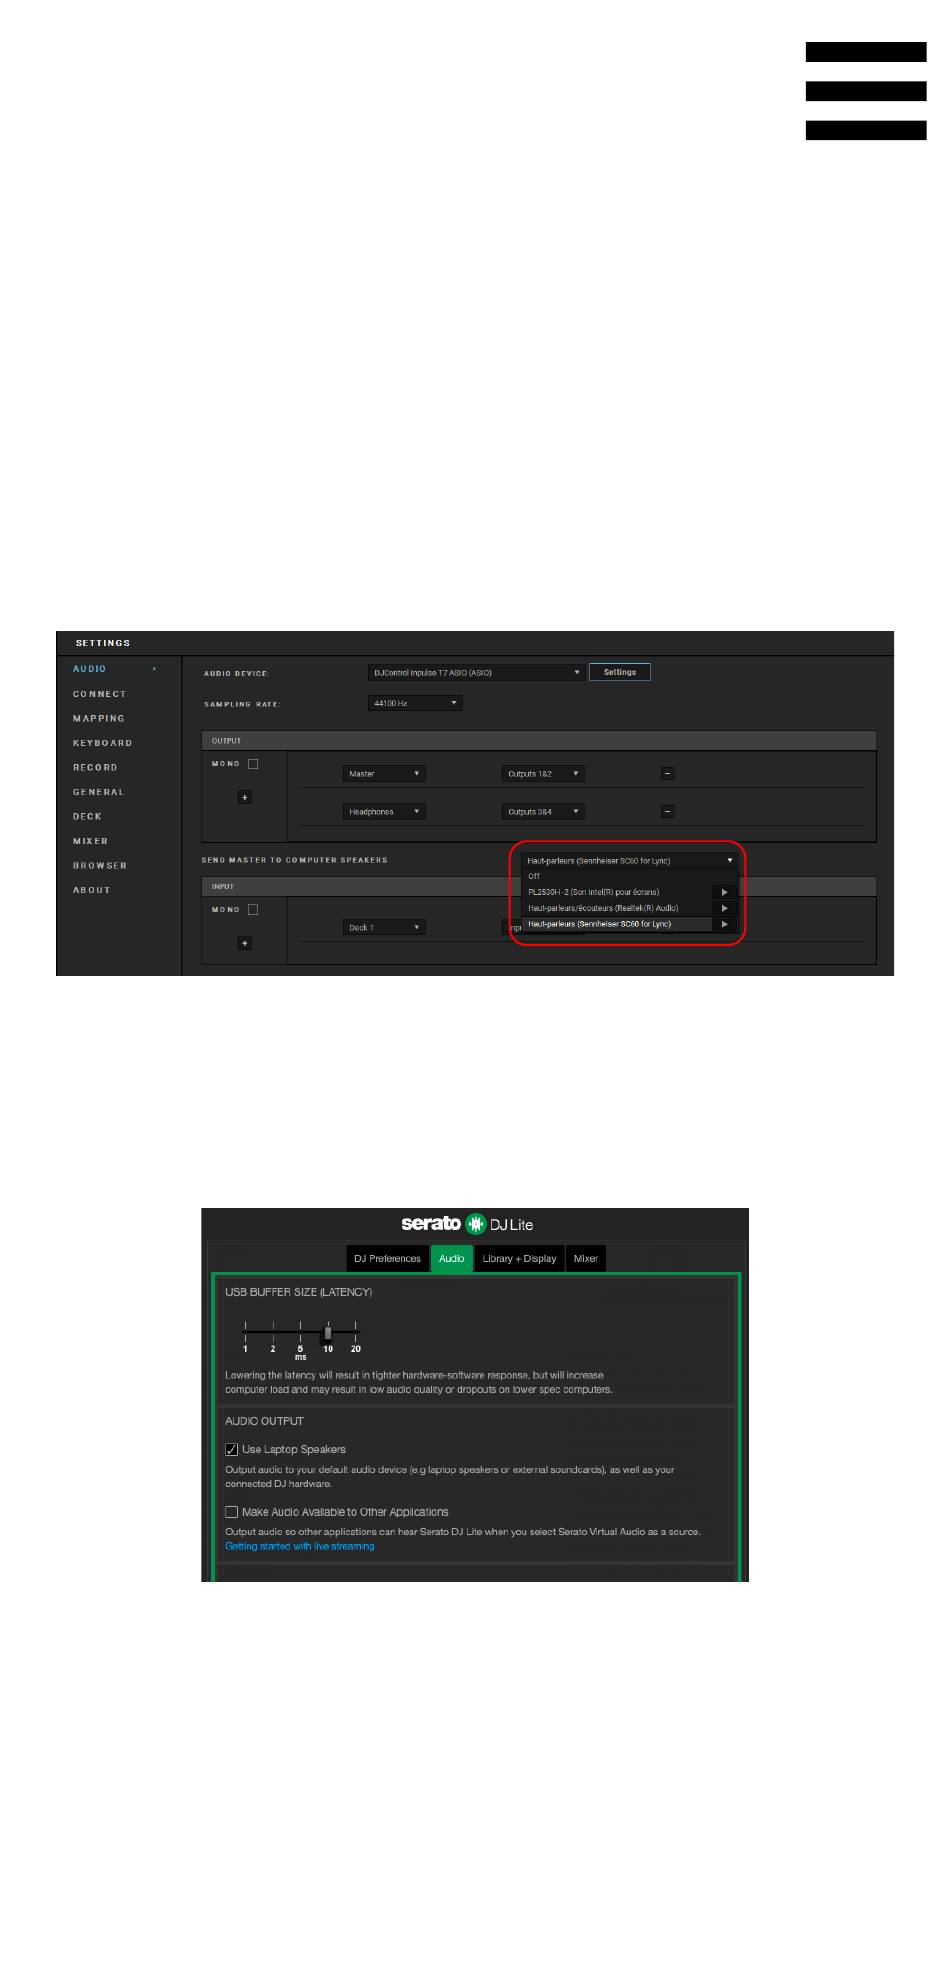The height and width of the screenshot is (1983, 950).
Task: Remove the Master output row with minus
Action: 668,773
